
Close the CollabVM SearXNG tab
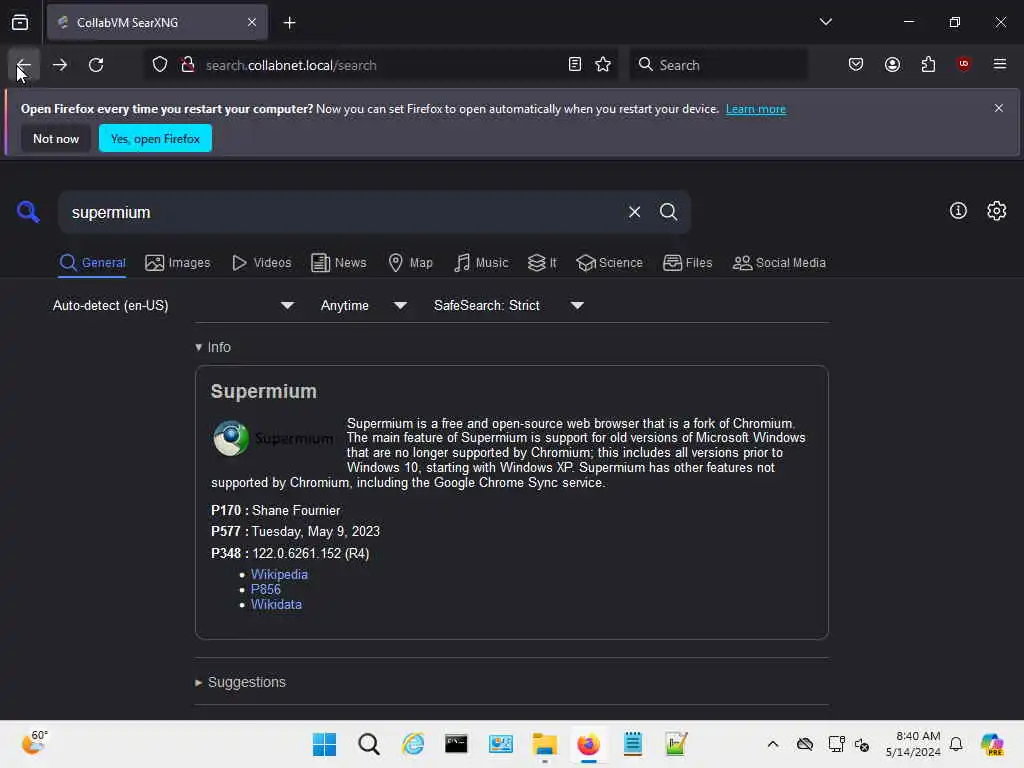[x=251, y=22]
